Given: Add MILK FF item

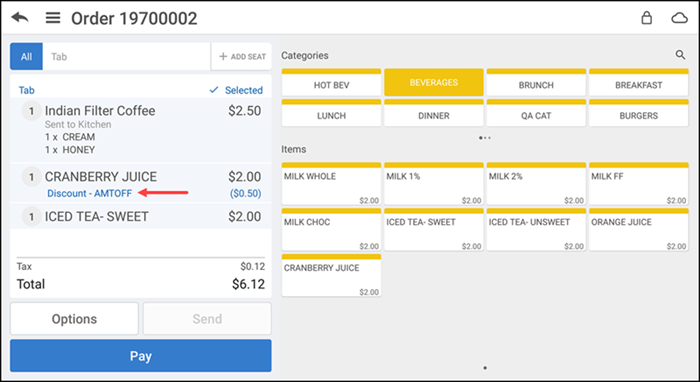Looking at the screenshot, I should 639,184.
